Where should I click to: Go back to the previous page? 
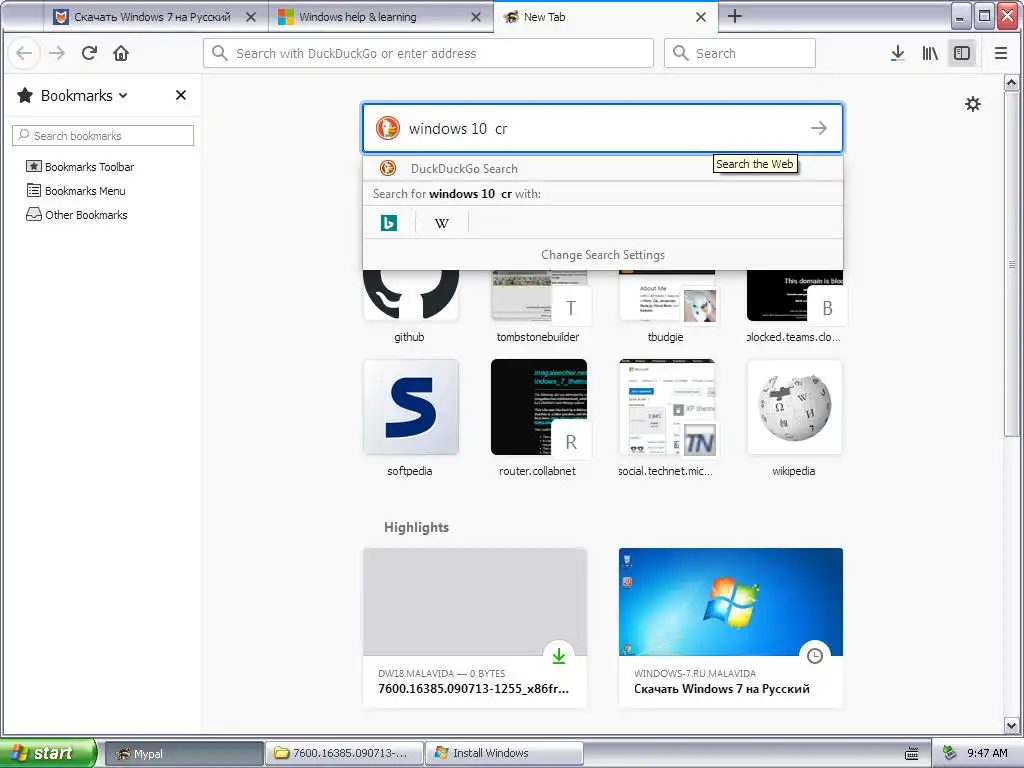point(24,54)
